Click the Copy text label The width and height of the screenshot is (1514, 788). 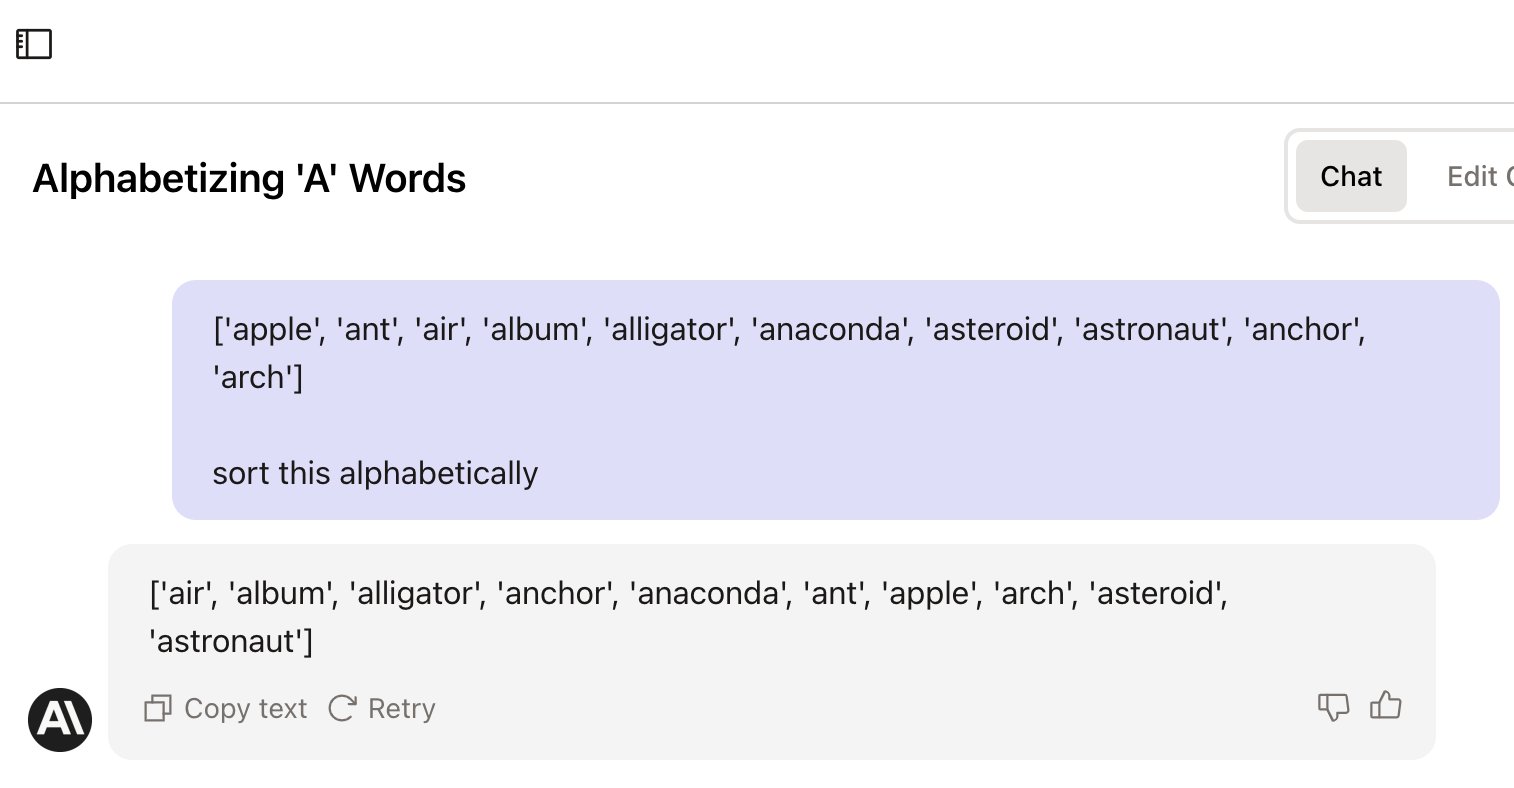[246, 708]
